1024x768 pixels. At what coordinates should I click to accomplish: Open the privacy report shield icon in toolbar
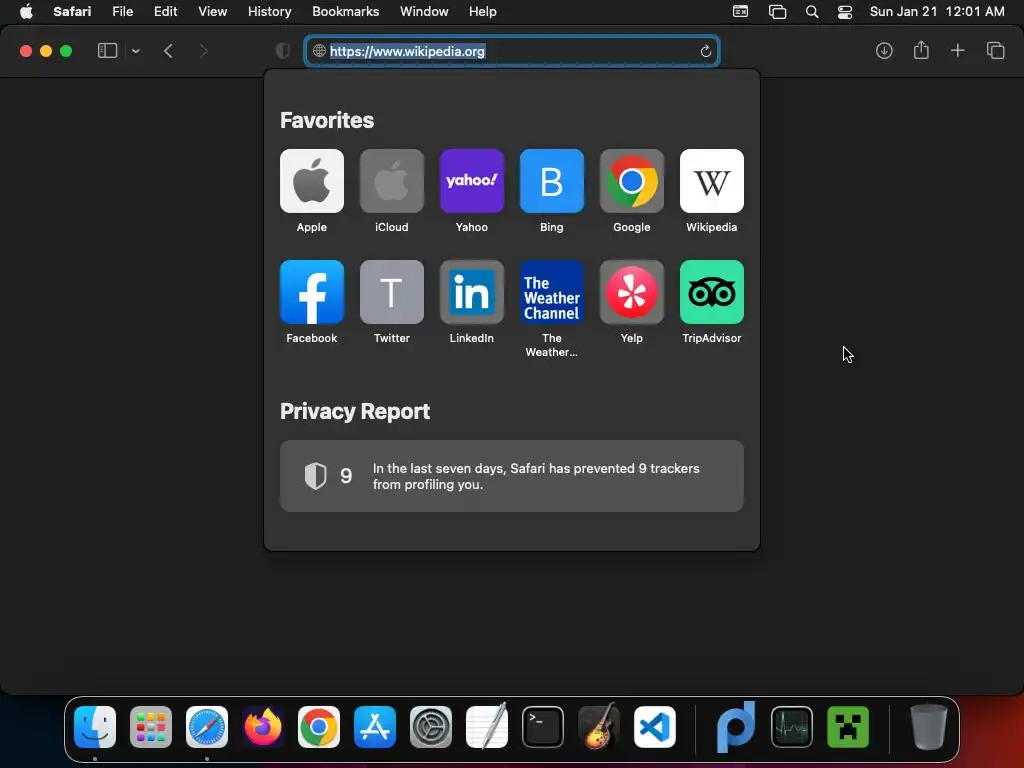(x=283, y=51)
